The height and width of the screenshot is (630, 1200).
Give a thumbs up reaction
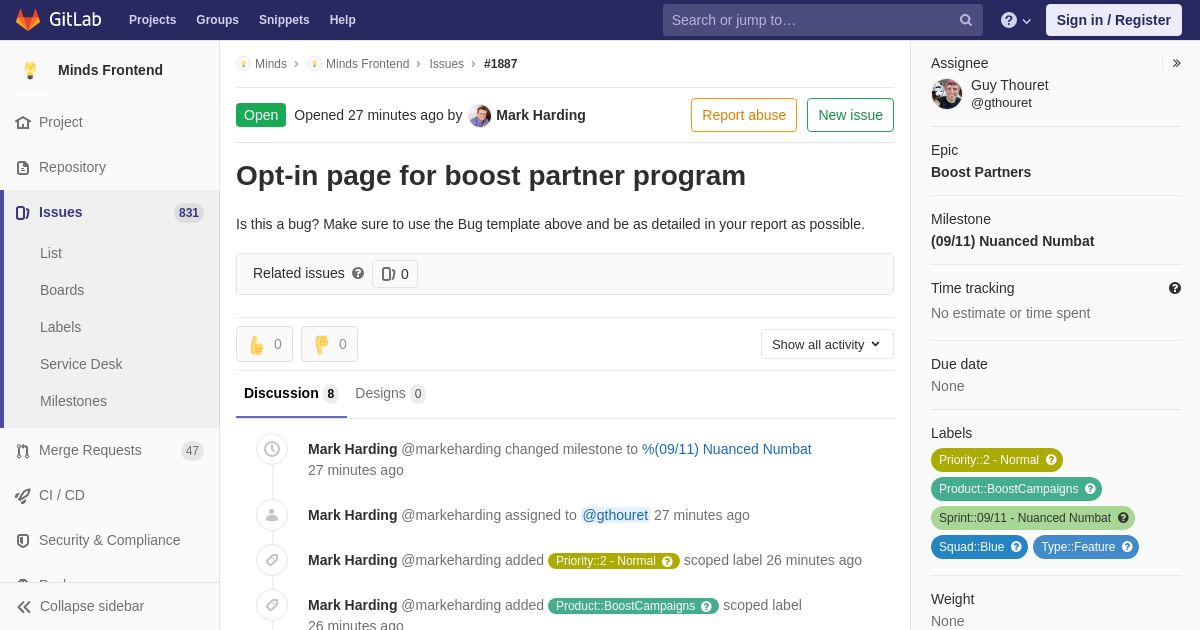click(x=264, y=344)
